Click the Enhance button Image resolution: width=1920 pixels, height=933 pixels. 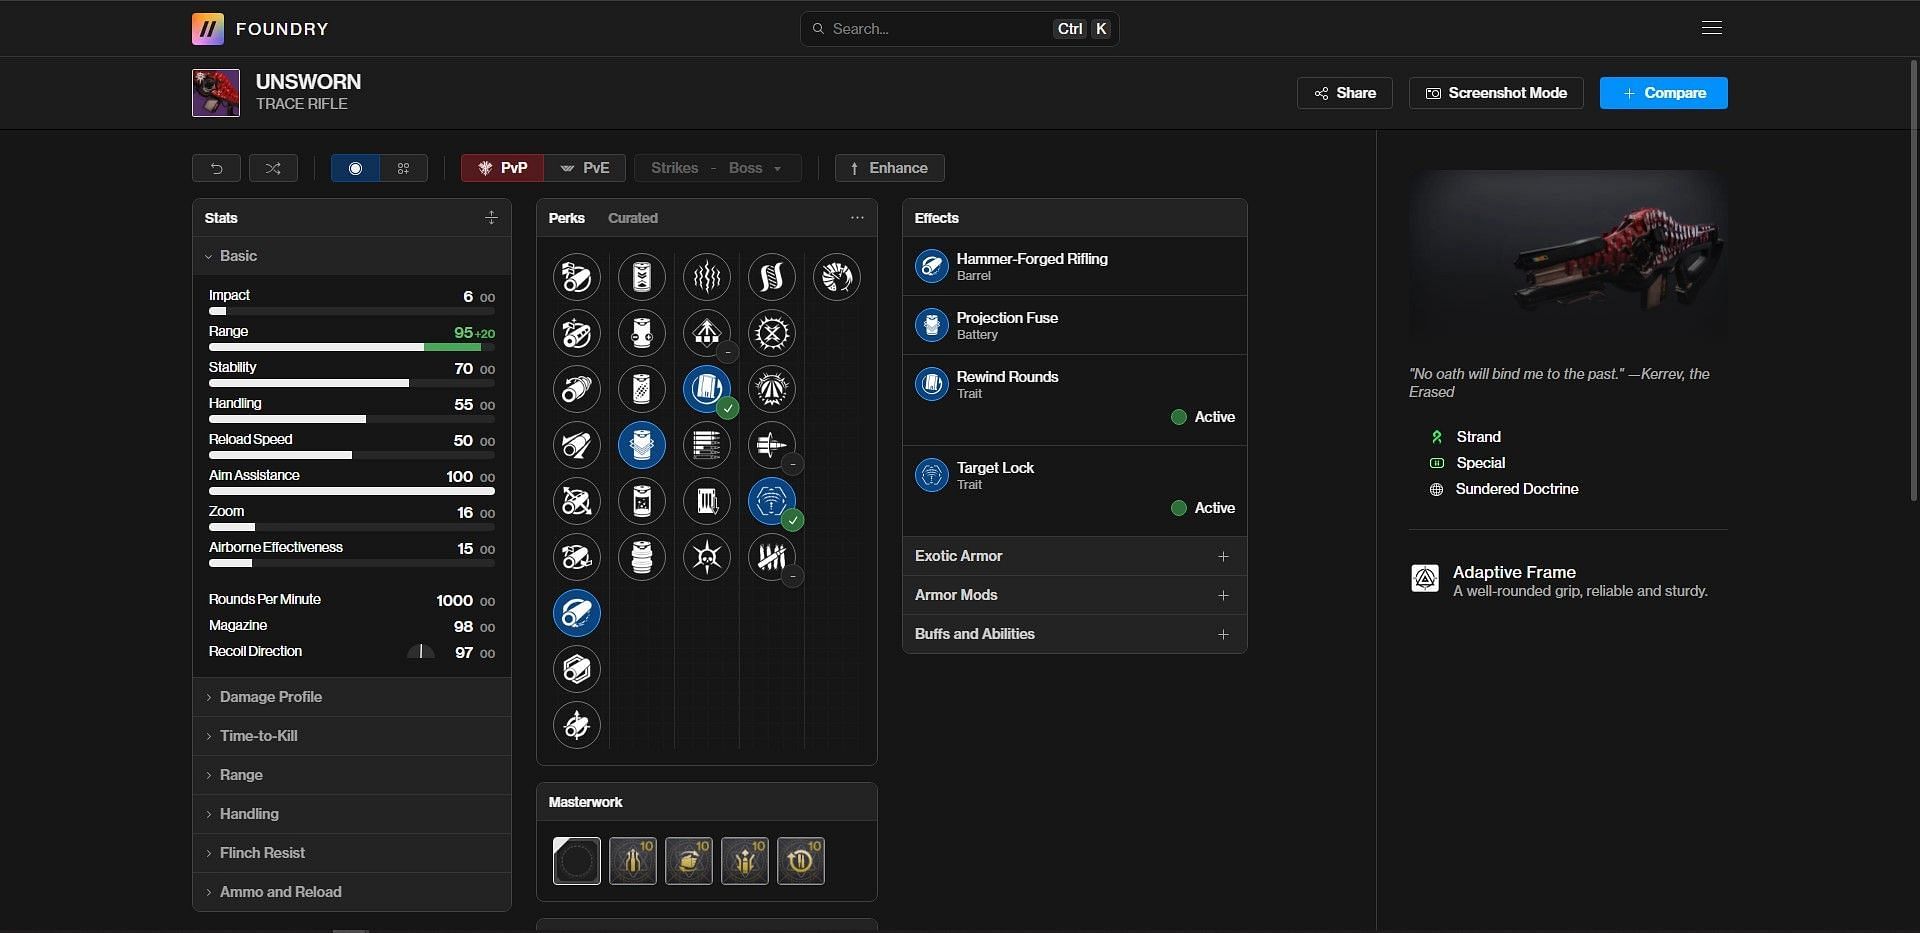click(x=889, y=168)
